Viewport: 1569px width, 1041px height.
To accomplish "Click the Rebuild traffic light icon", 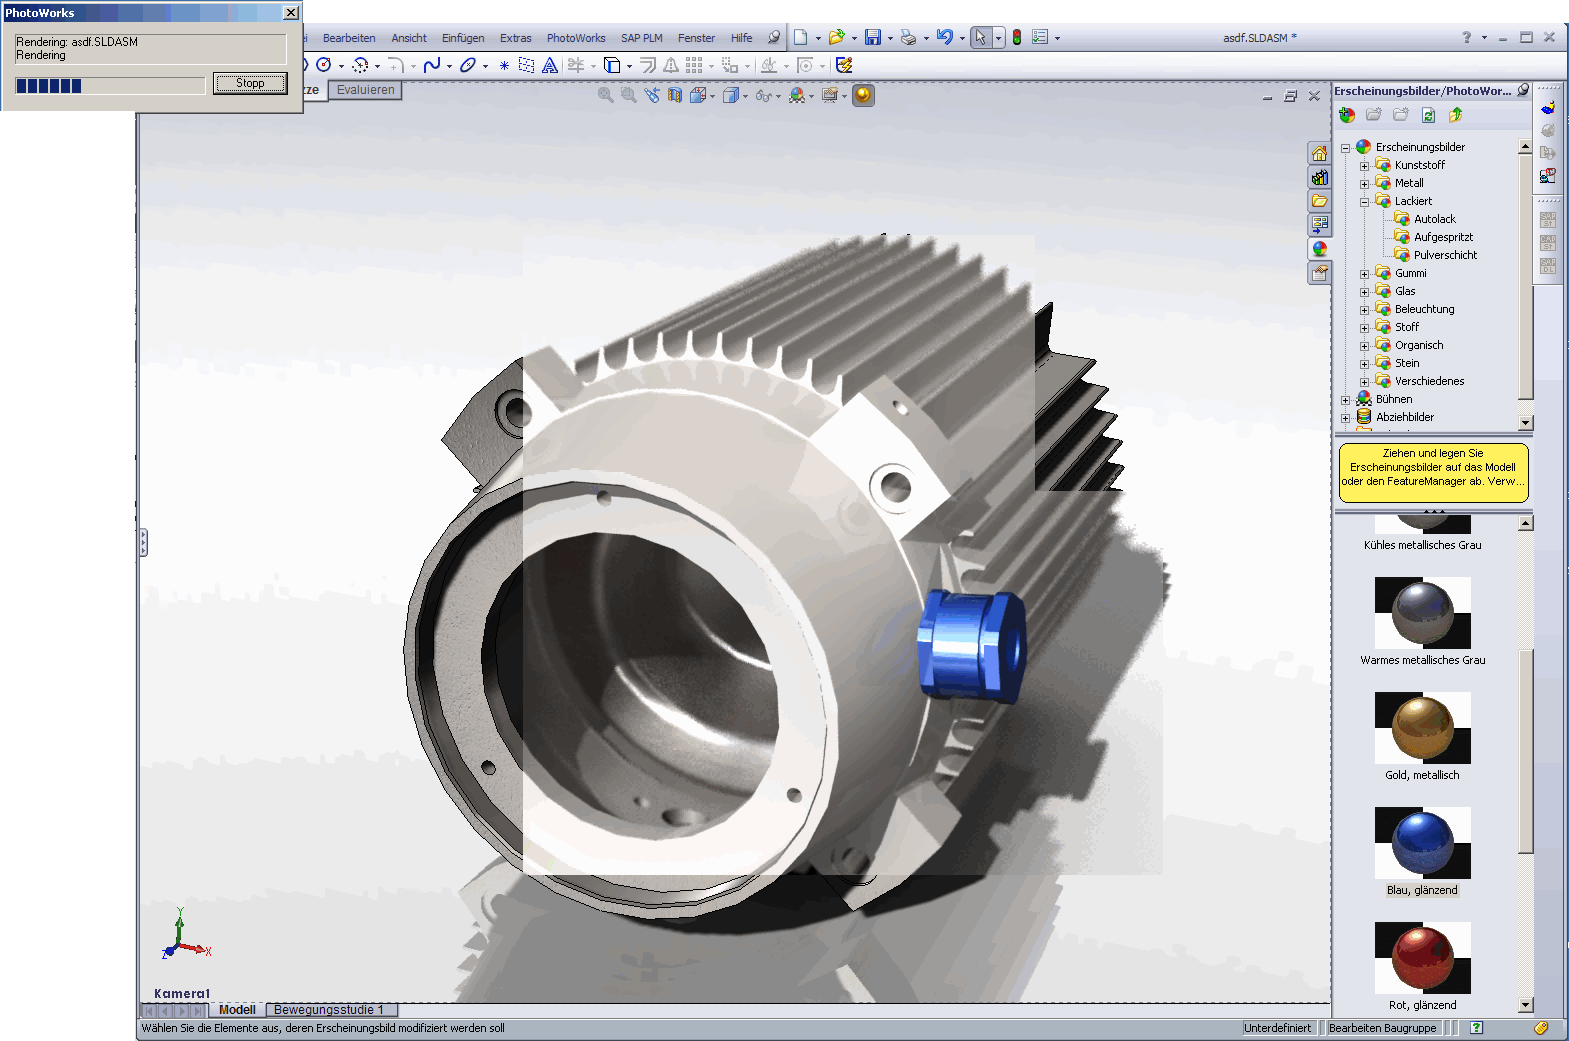I will 1017,37.
